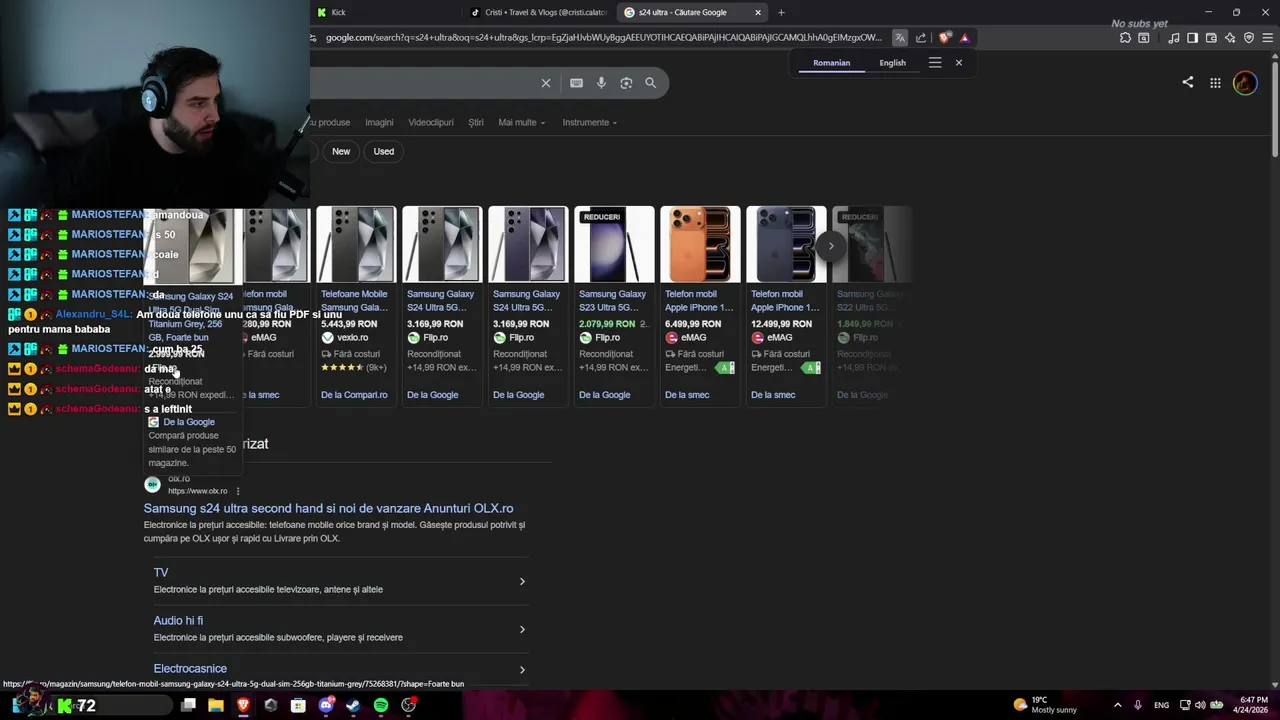Click De la Compari.ro label
The width and height of the screenshot is (1280, 720).
tap(354, 395)
